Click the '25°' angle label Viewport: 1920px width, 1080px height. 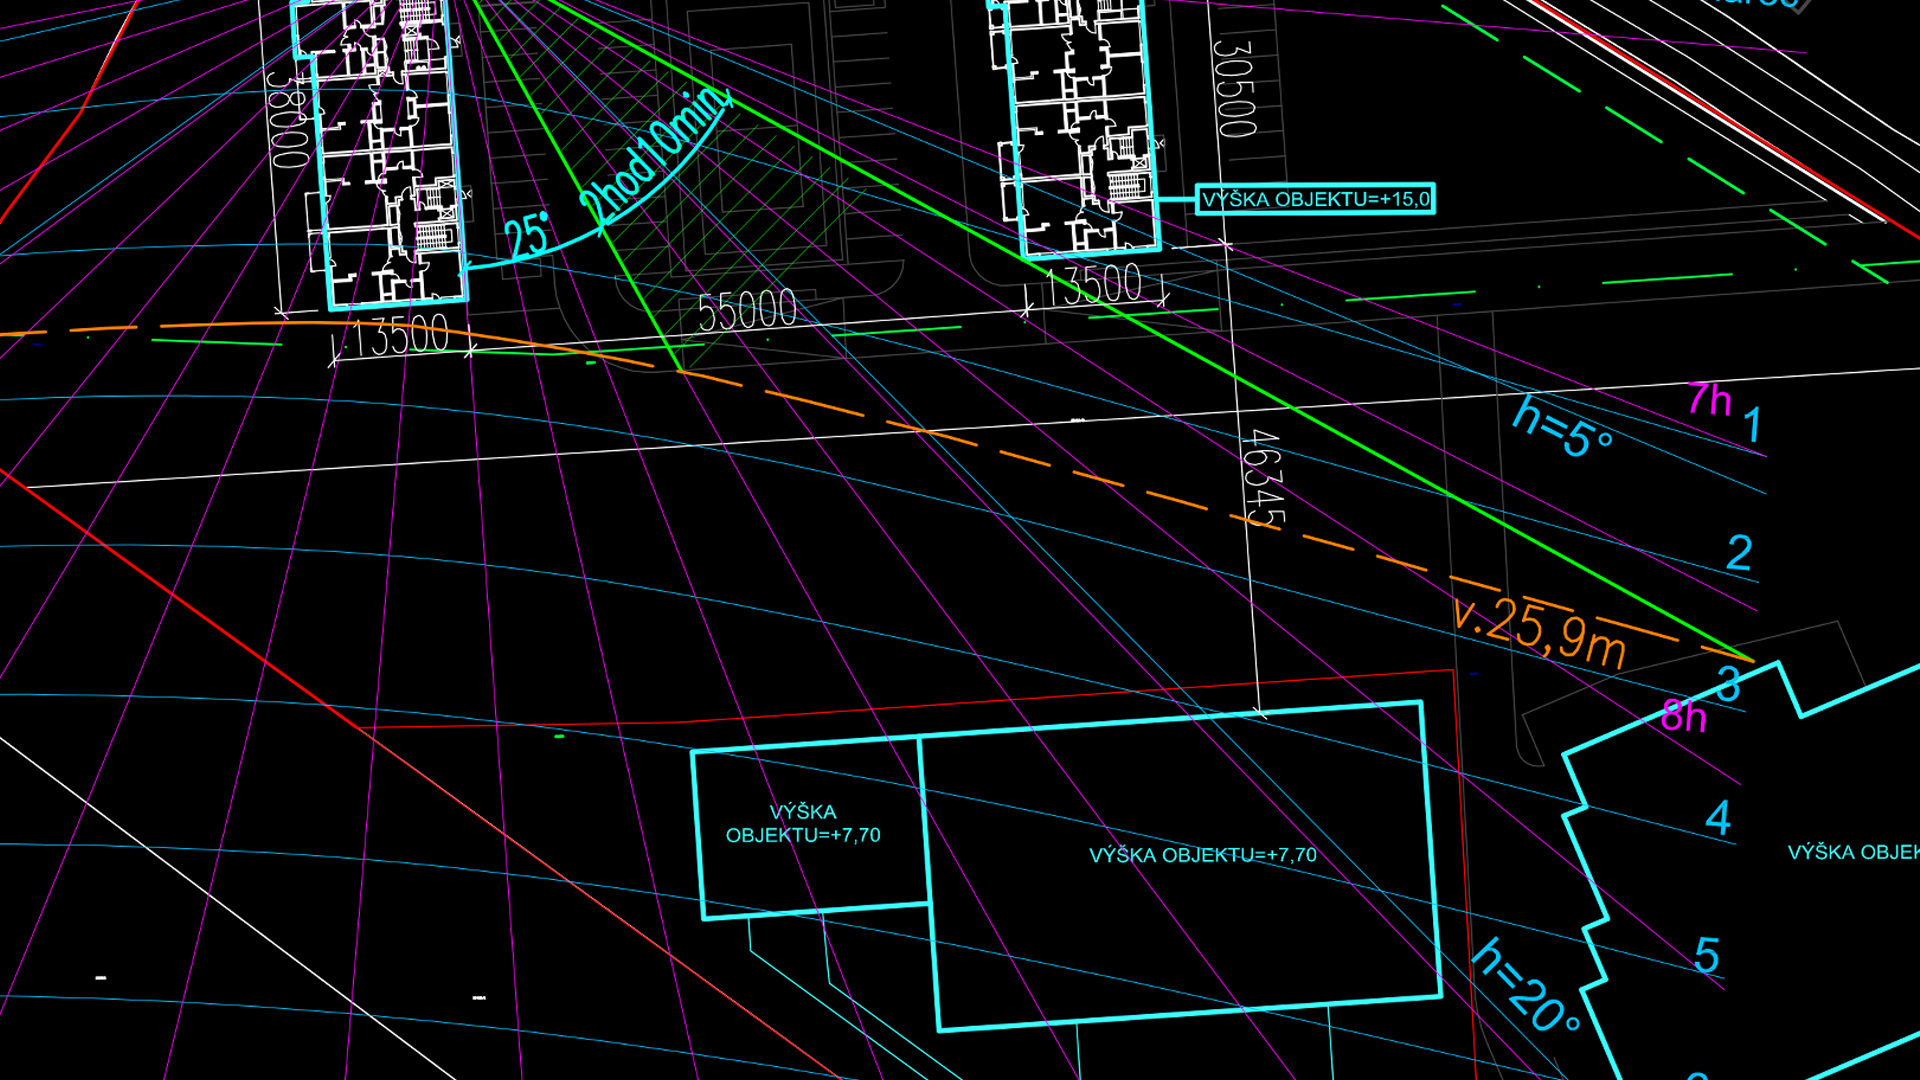click(527, 236)
